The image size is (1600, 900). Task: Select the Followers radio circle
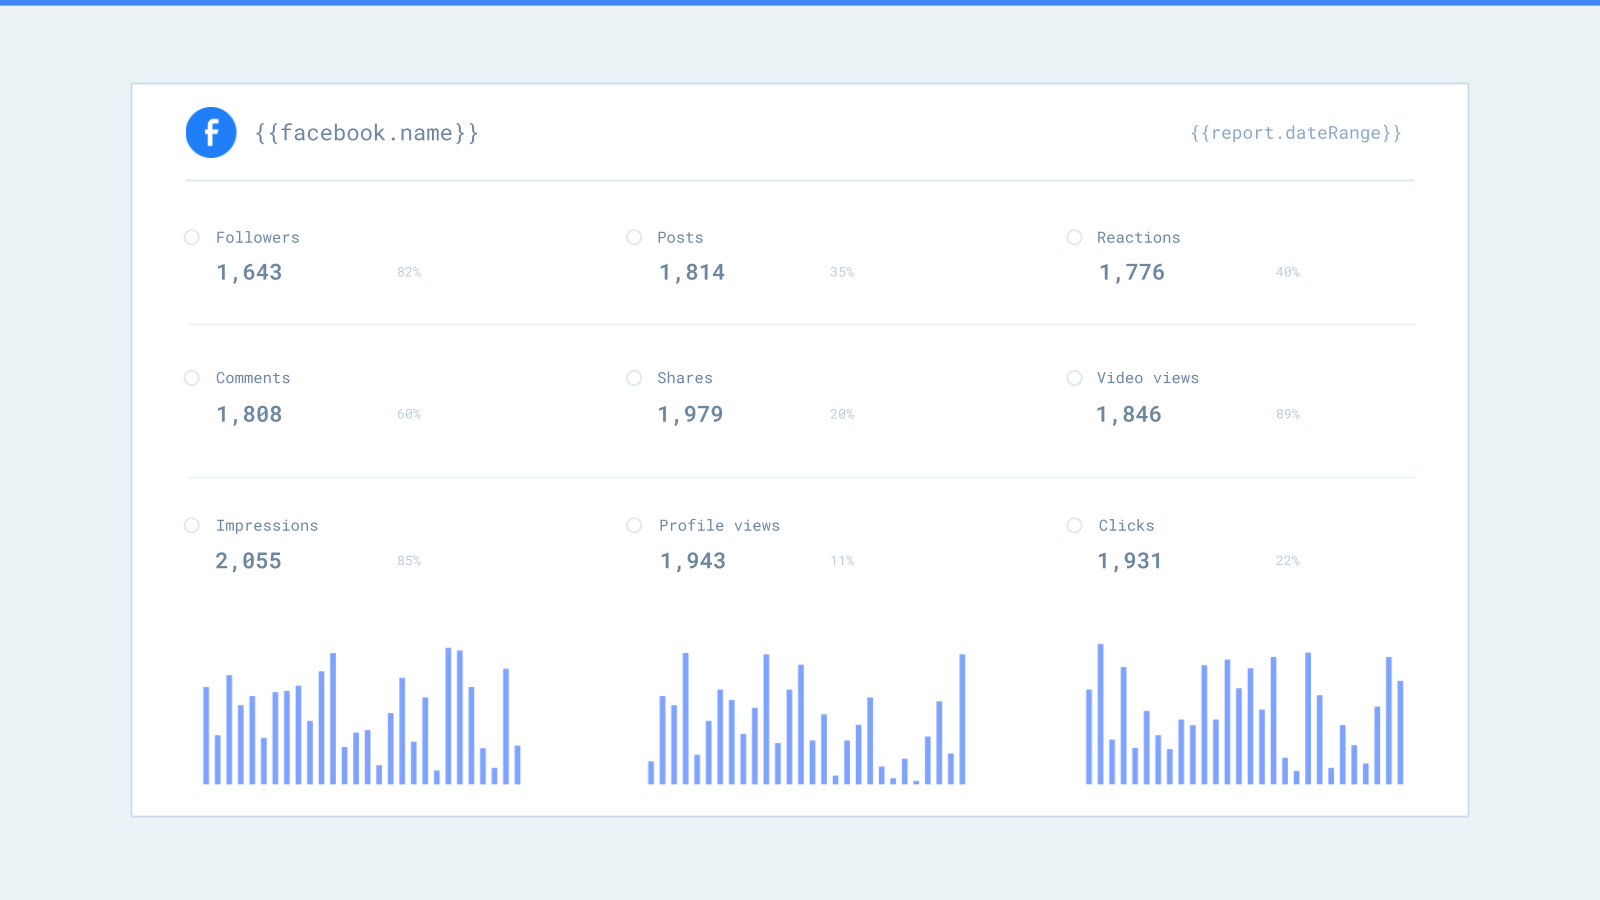(x=192, y=237)
